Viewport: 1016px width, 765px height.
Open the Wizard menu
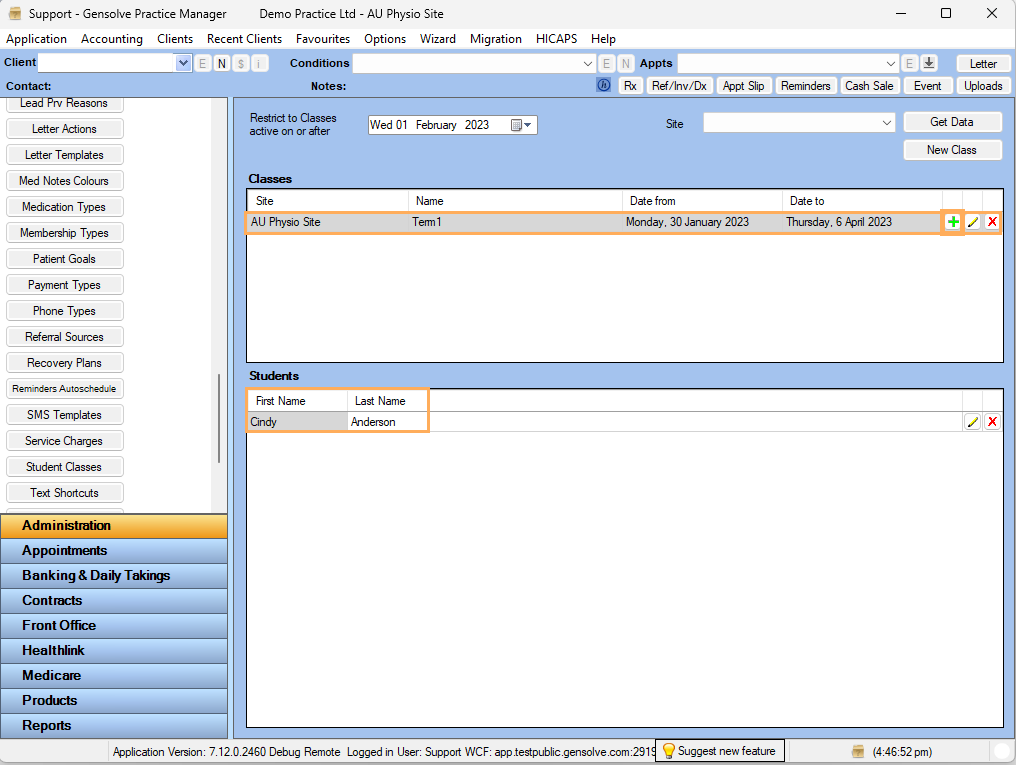pyautogui.click(x=438, y=39)
